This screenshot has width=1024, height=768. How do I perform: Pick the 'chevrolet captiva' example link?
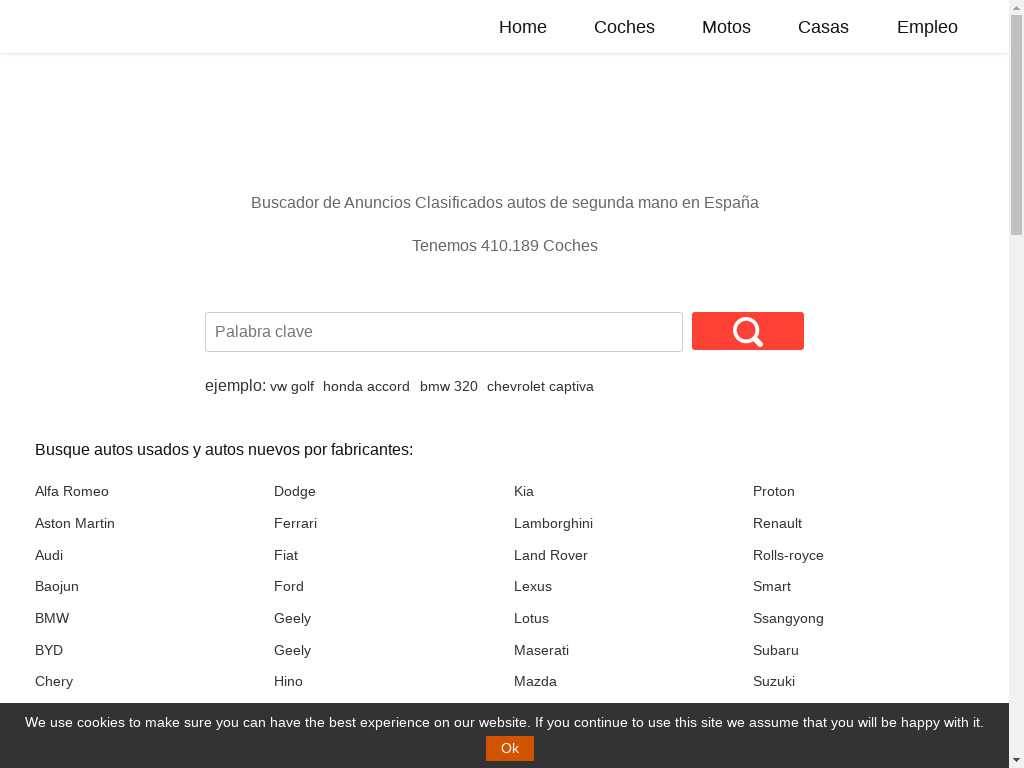[540, 387]
